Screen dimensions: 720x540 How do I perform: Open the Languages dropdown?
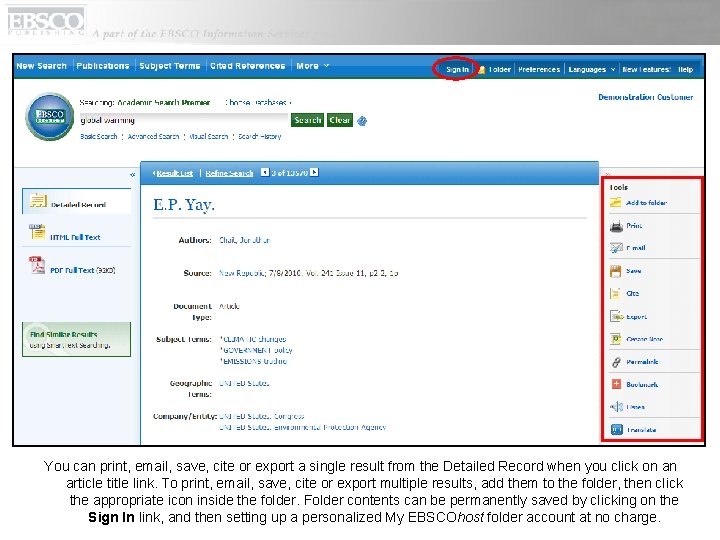click(x=591, y=69)
